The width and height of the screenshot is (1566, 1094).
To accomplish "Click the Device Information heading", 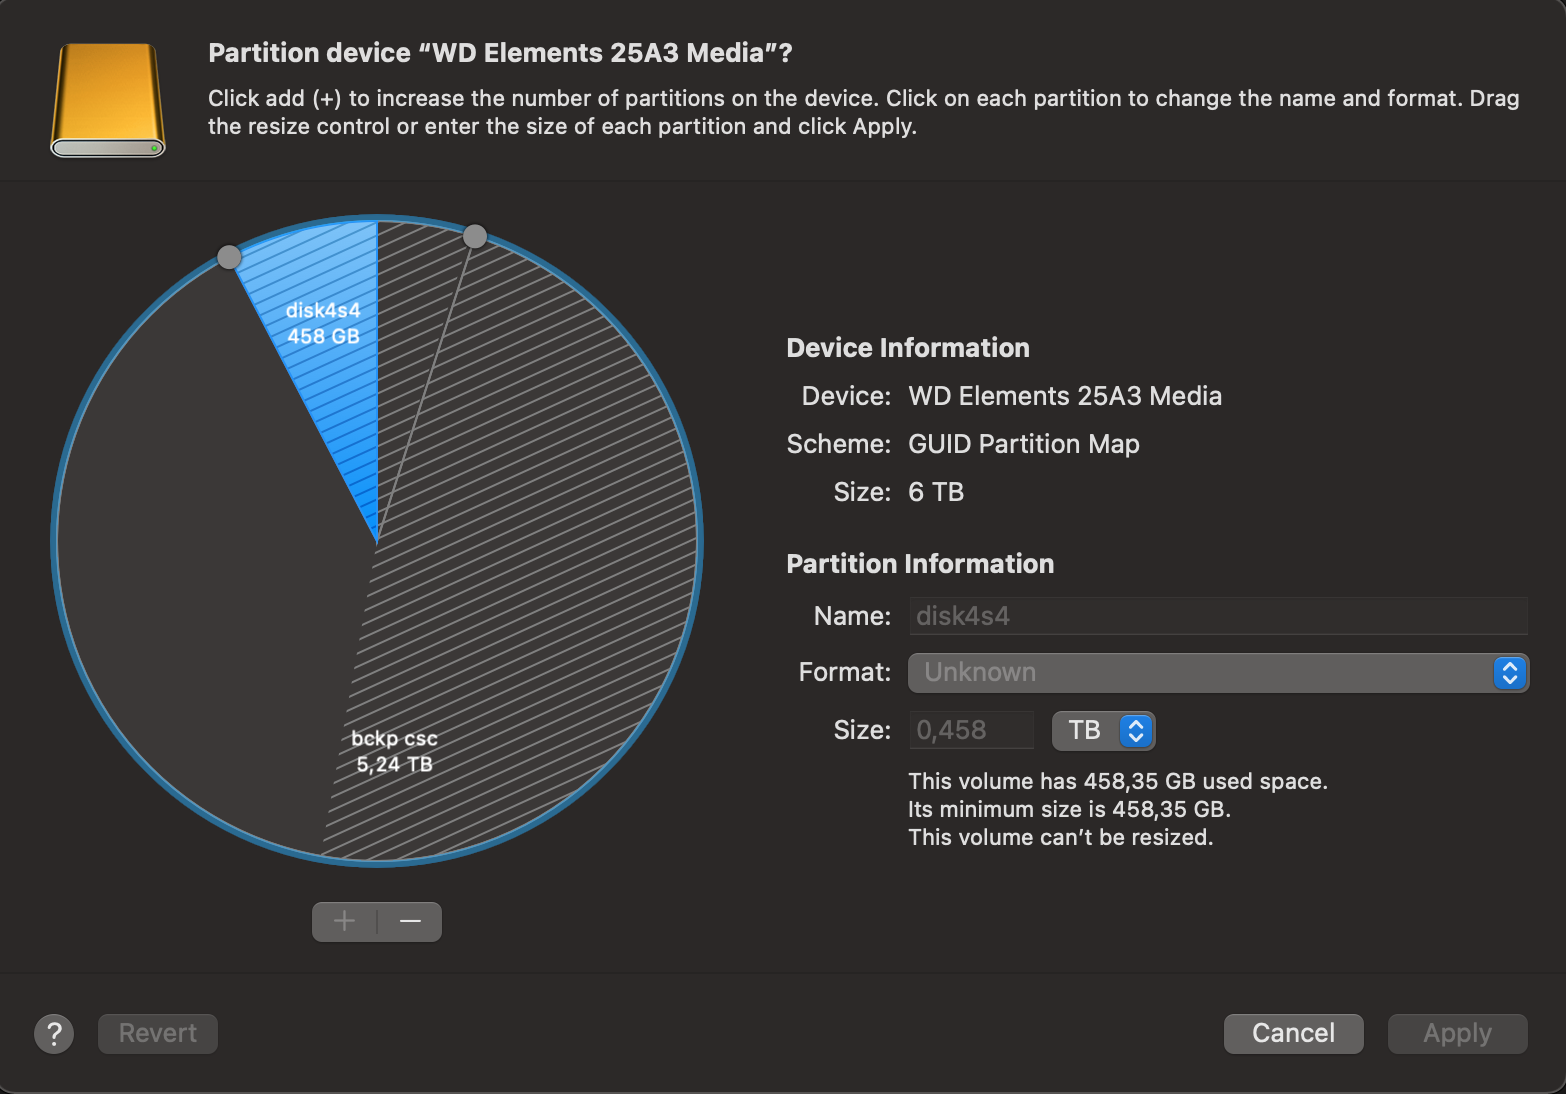I will pyautogui.click(x=908, y=347).
